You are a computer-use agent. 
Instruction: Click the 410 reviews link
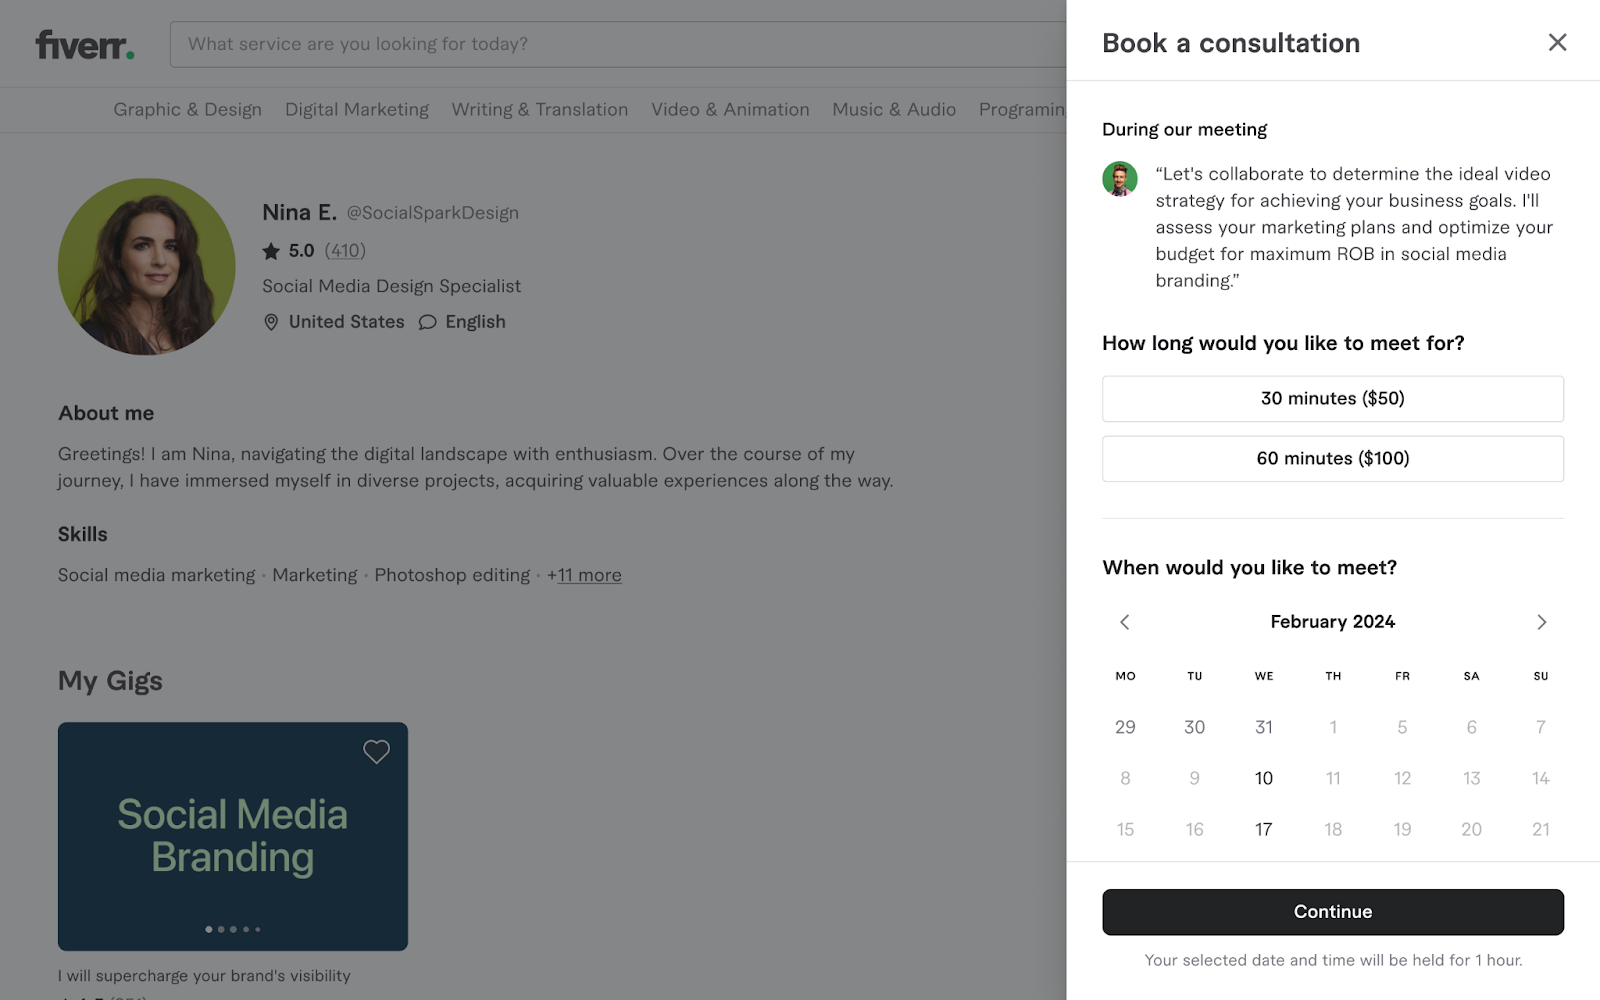(x=345, y=251)
